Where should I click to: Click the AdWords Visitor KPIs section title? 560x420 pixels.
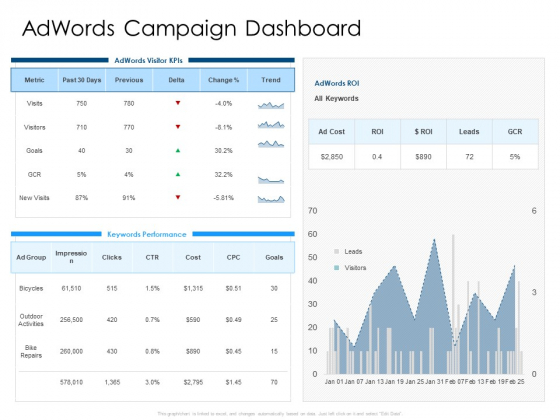[x=148, y=60]
